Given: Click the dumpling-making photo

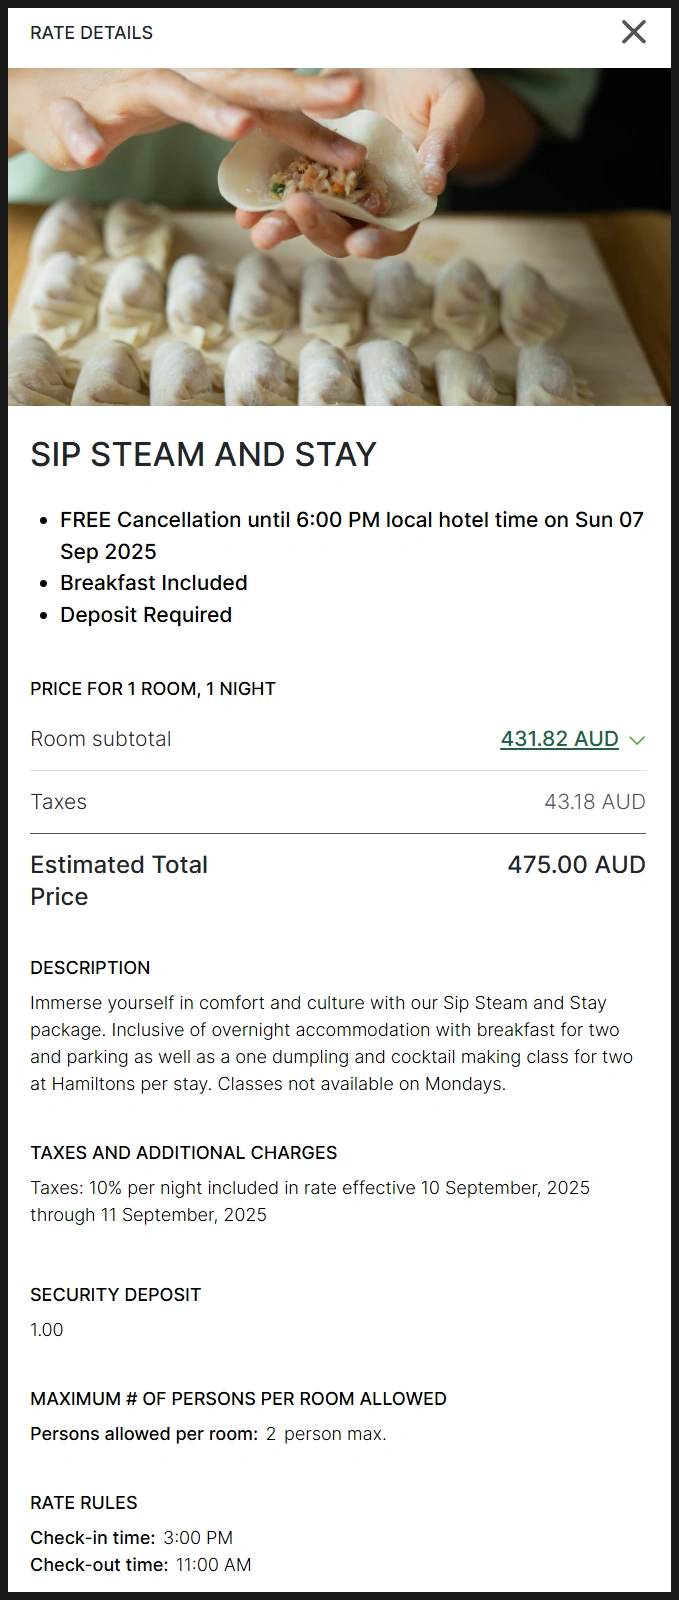Looking at the screenshot, I should point(339,237).
